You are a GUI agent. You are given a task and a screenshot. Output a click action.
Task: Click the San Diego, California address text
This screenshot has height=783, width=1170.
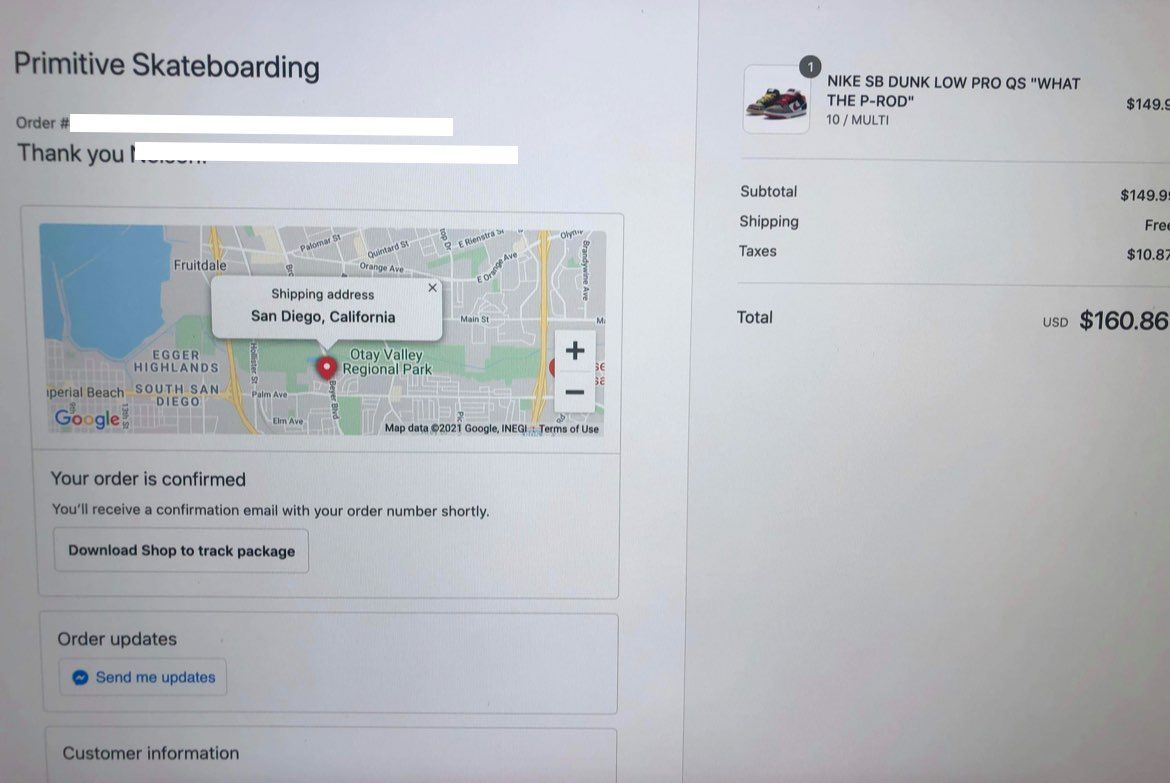323,316
